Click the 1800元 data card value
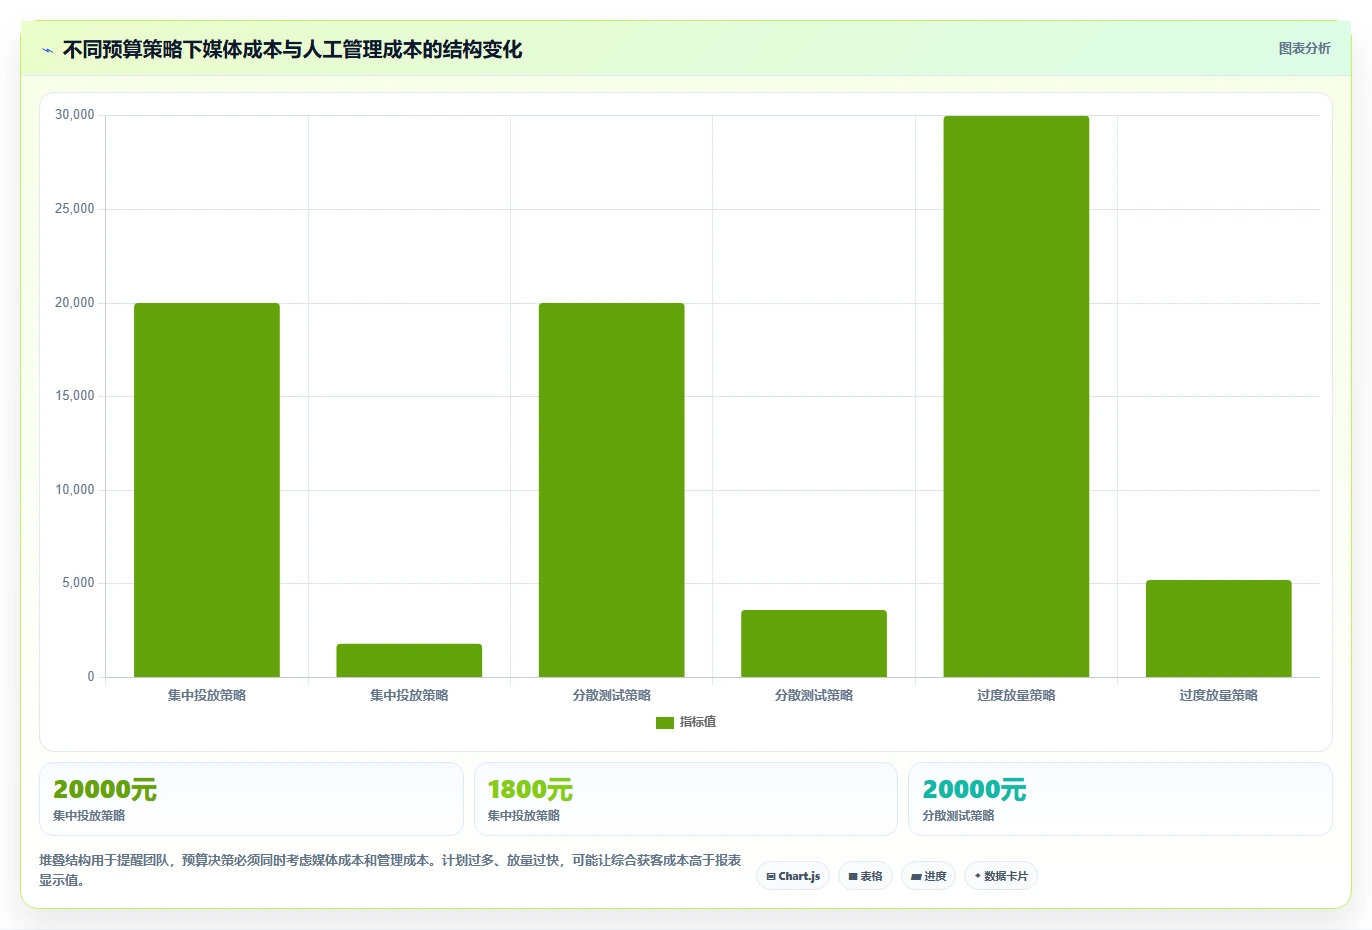1372x930 pixels. point(530,790)
